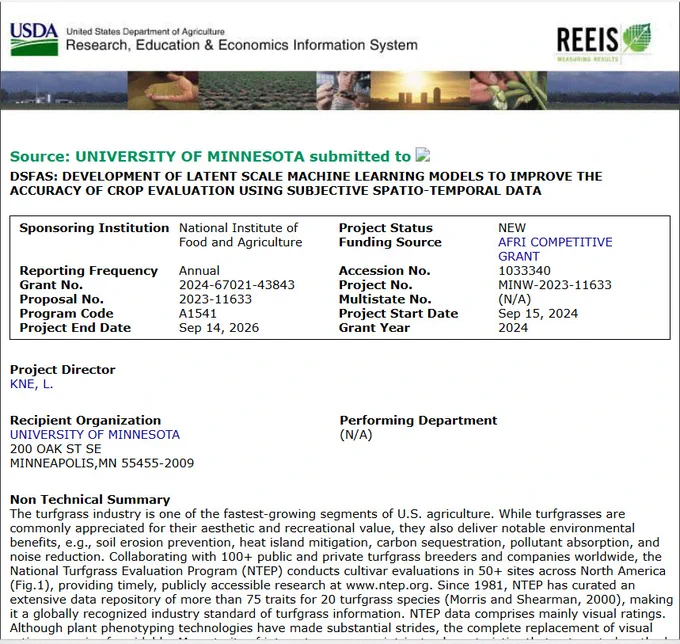Viewport: 680px width, 644px height.
Task: Click the 'Project Director' heading
Action: point(62,369)
